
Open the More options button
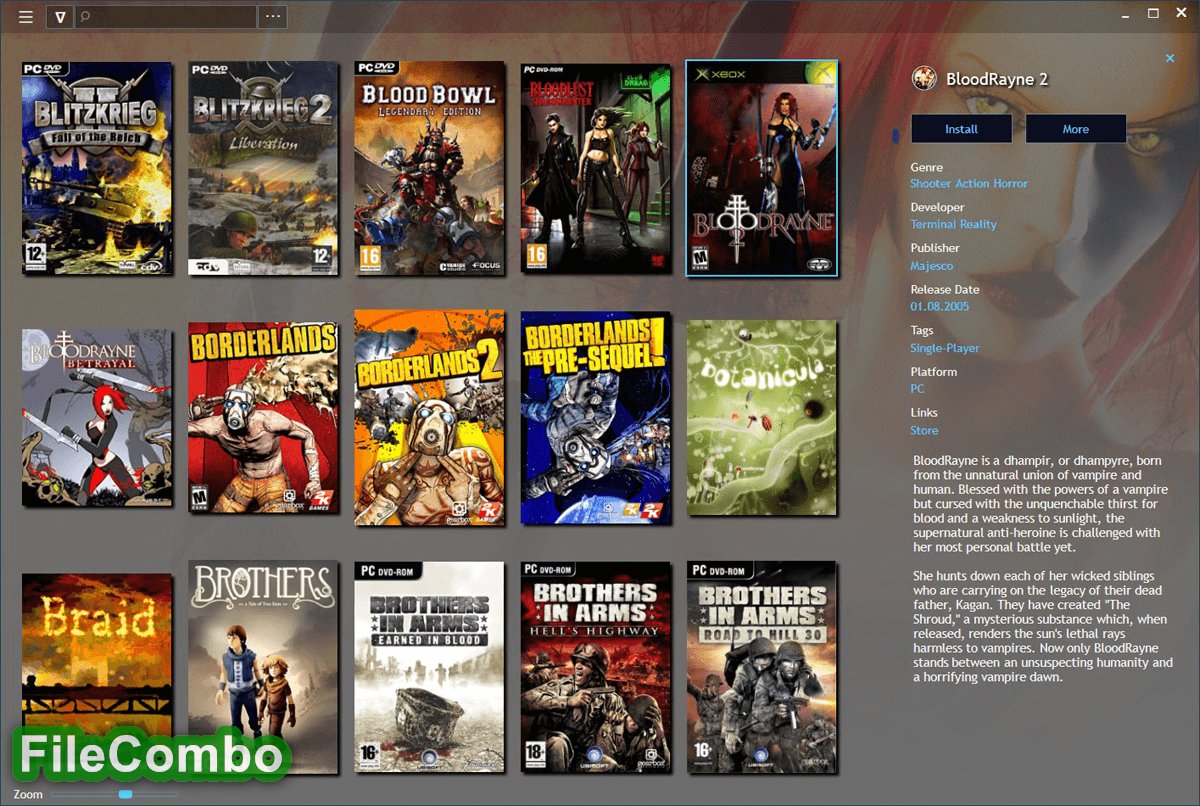tap(1076, 129)
